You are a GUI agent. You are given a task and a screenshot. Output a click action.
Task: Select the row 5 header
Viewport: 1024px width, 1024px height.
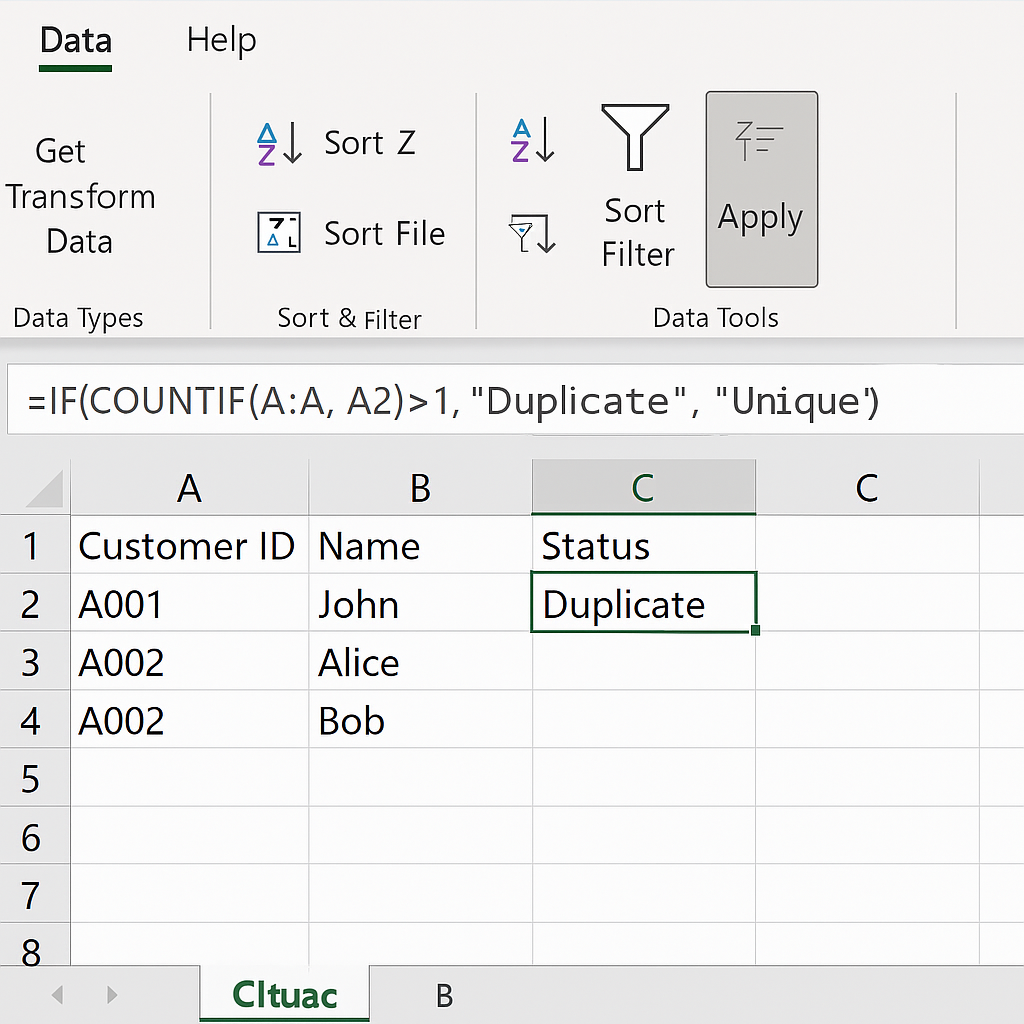point(31,778)
